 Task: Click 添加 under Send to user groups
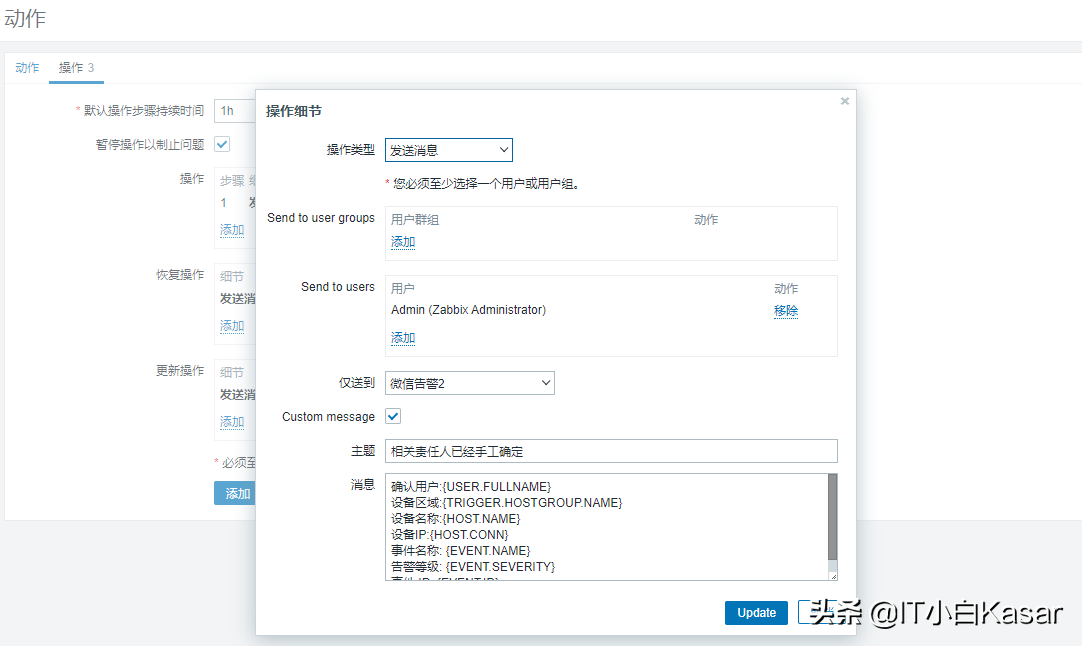click(403, 242)
